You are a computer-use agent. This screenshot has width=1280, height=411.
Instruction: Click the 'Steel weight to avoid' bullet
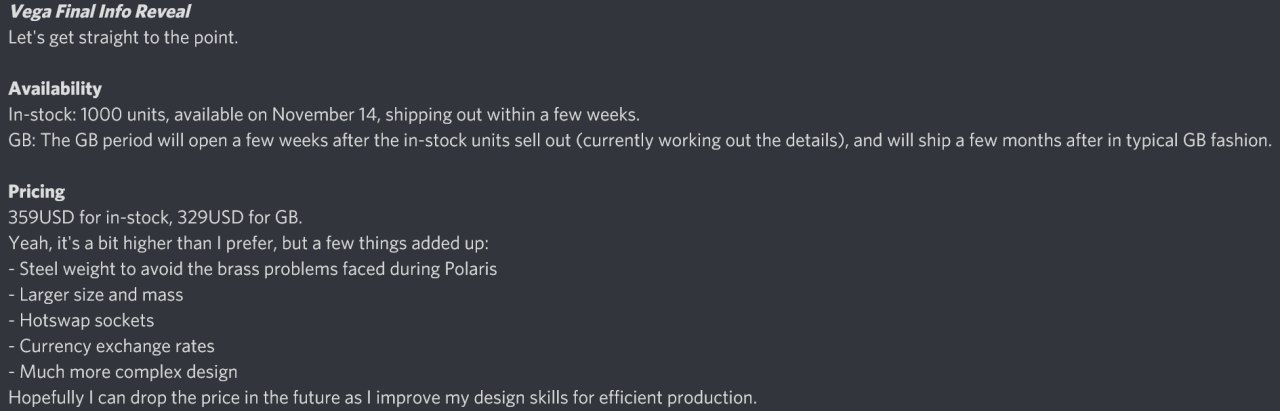pyautogui.click(x=253, y=269)
